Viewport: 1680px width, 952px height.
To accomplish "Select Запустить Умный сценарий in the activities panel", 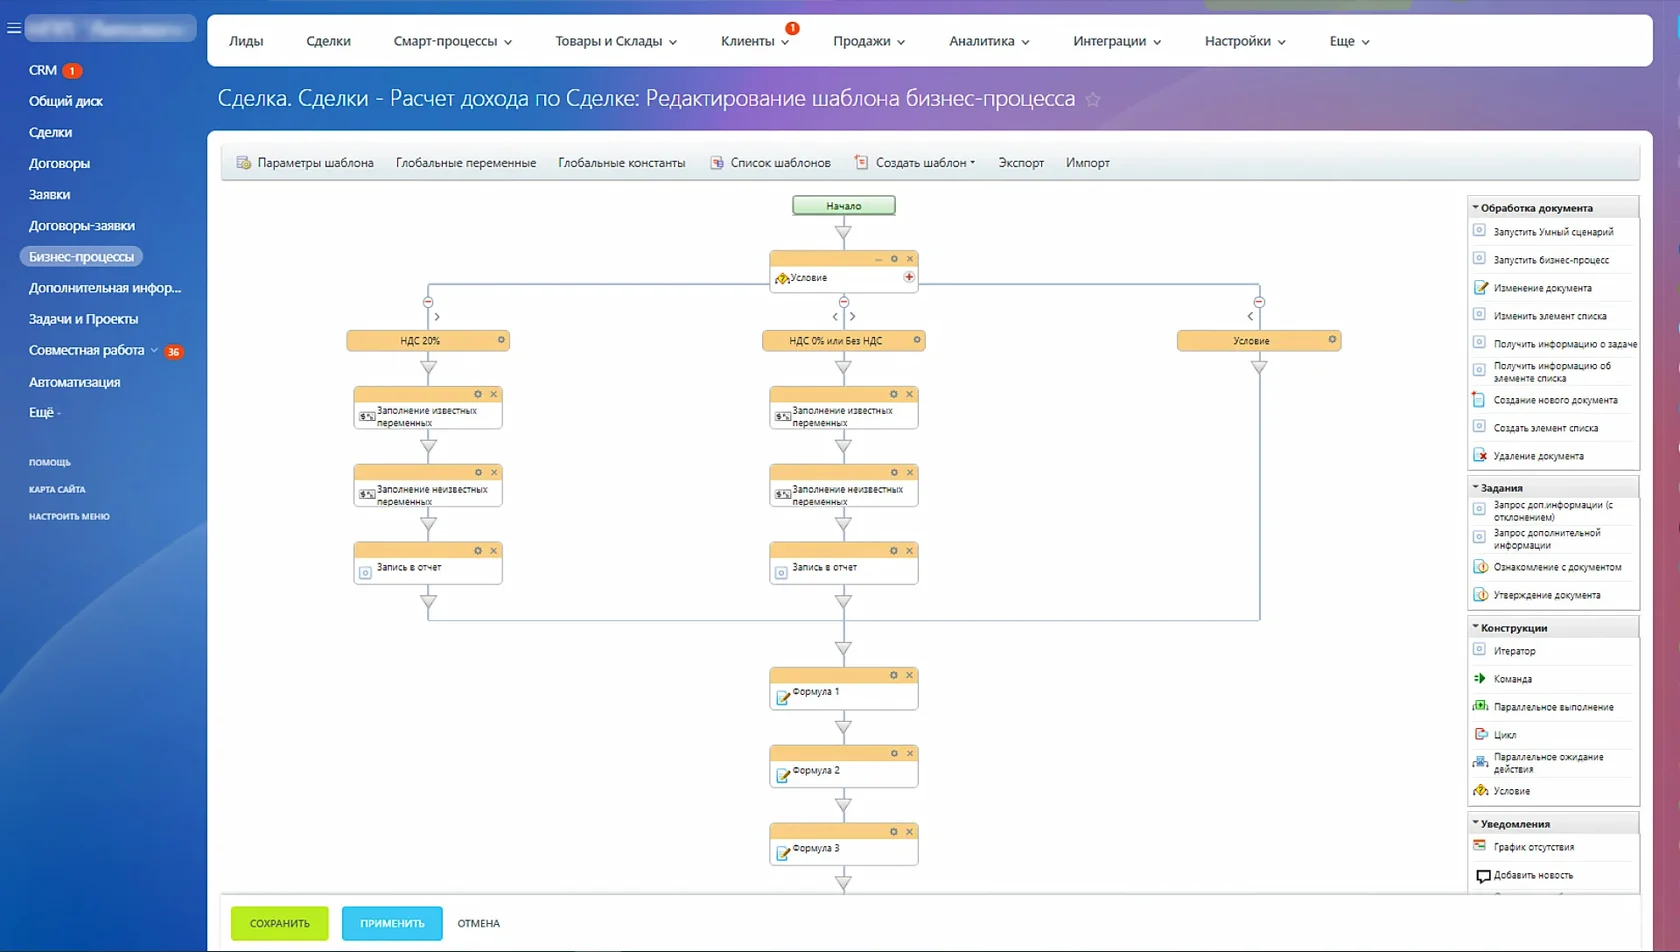I will (x=1553, y=232).
